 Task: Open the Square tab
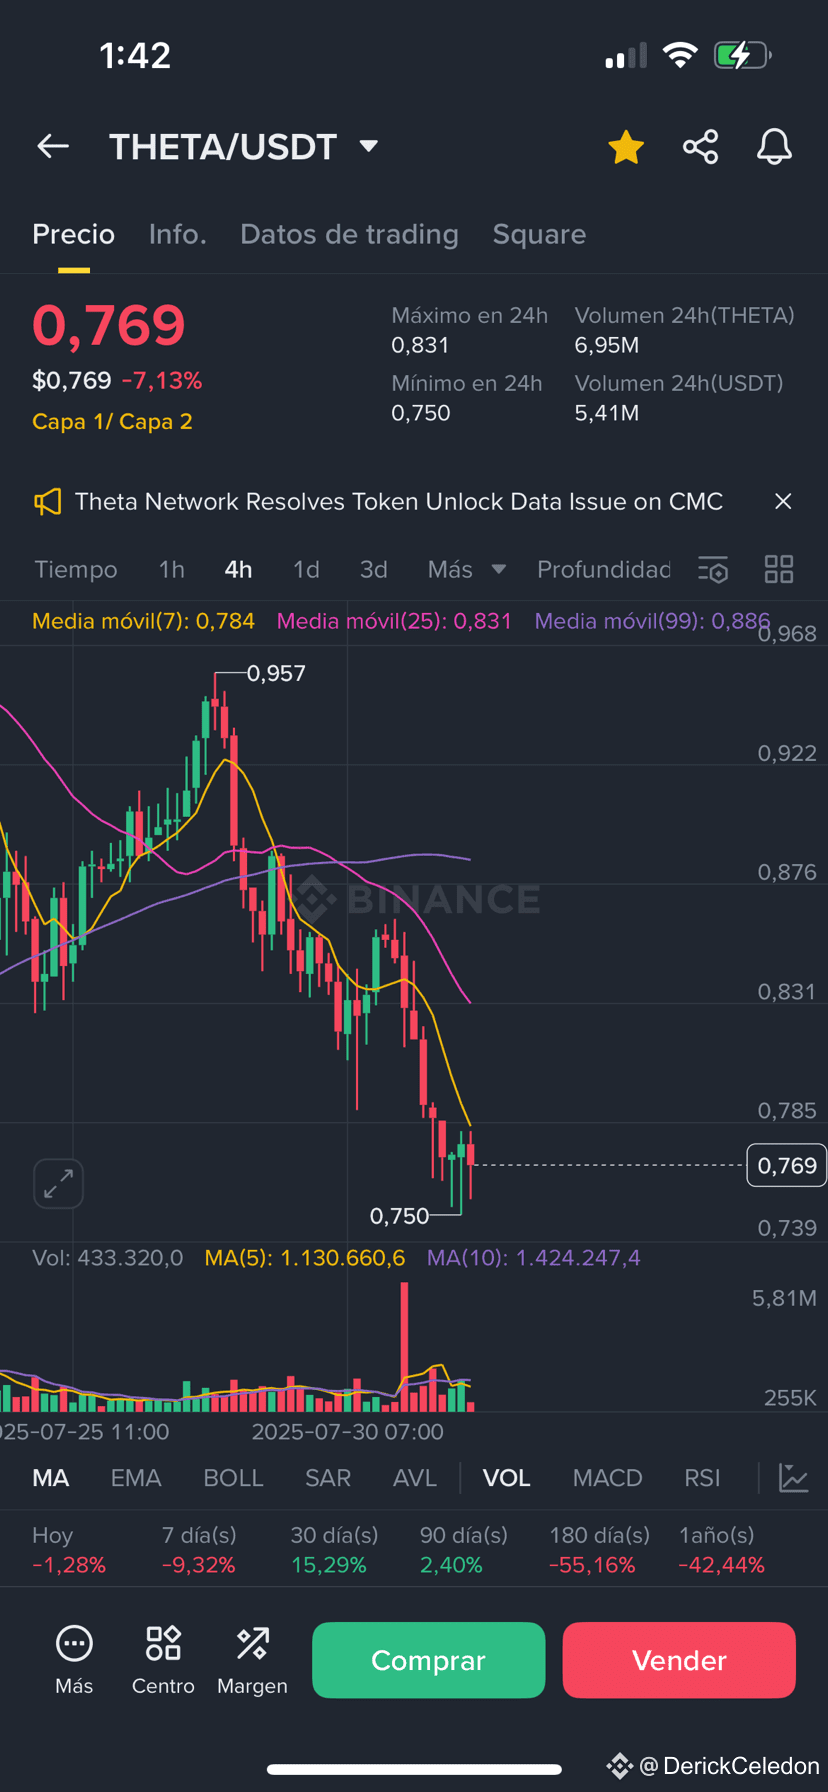pos(539,234)
